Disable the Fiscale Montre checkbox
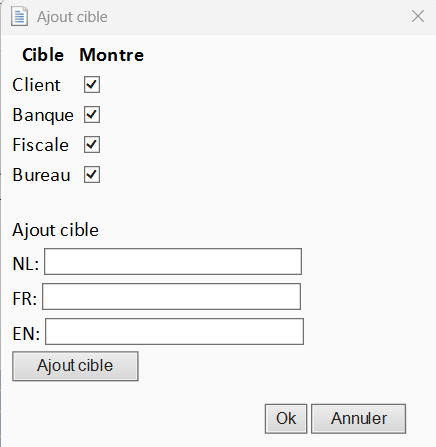Screen dimensions: 436x447 tap(92, 145)
